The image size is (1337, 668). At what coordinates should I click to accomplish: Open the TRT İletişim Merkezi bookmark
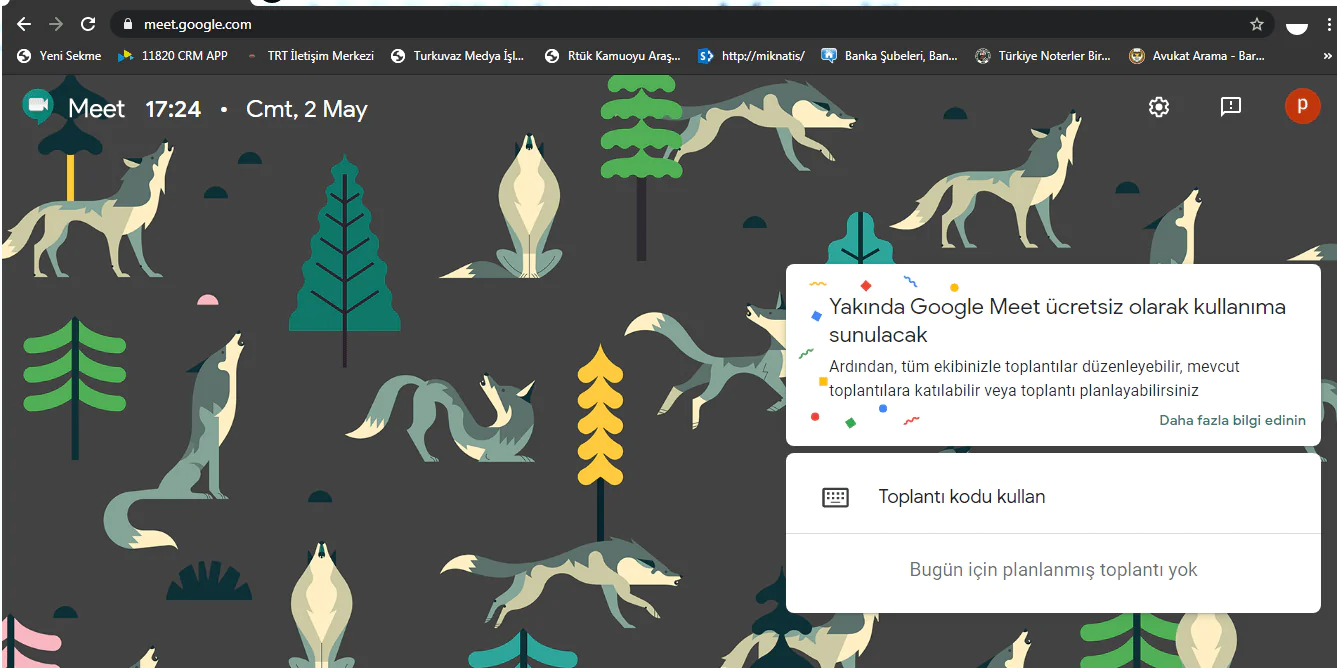pos(309,56)
